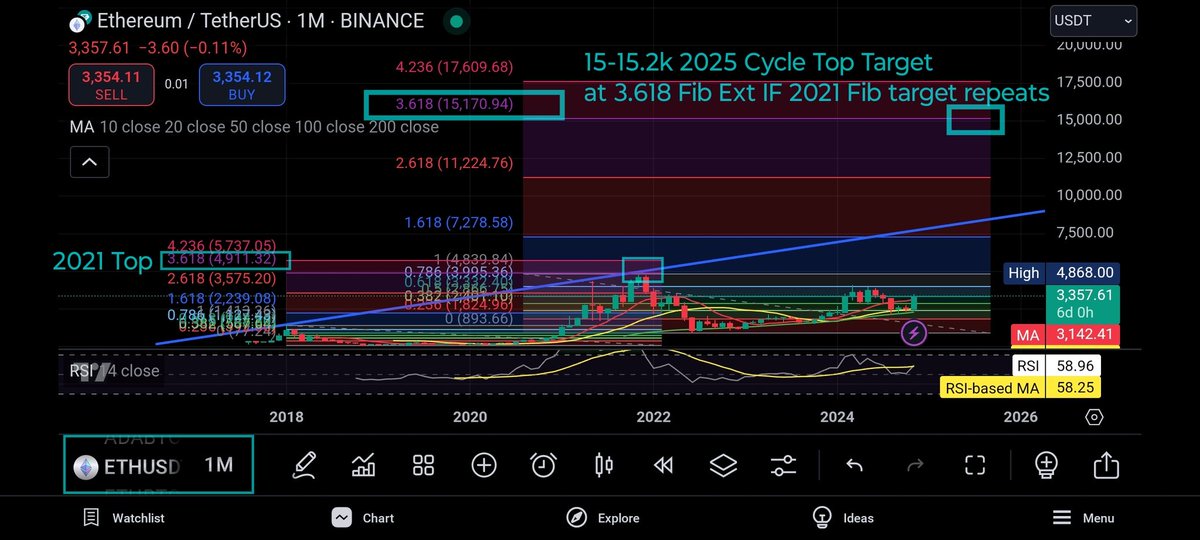
Task: Open the Watchlist tab
Action: 125,517
